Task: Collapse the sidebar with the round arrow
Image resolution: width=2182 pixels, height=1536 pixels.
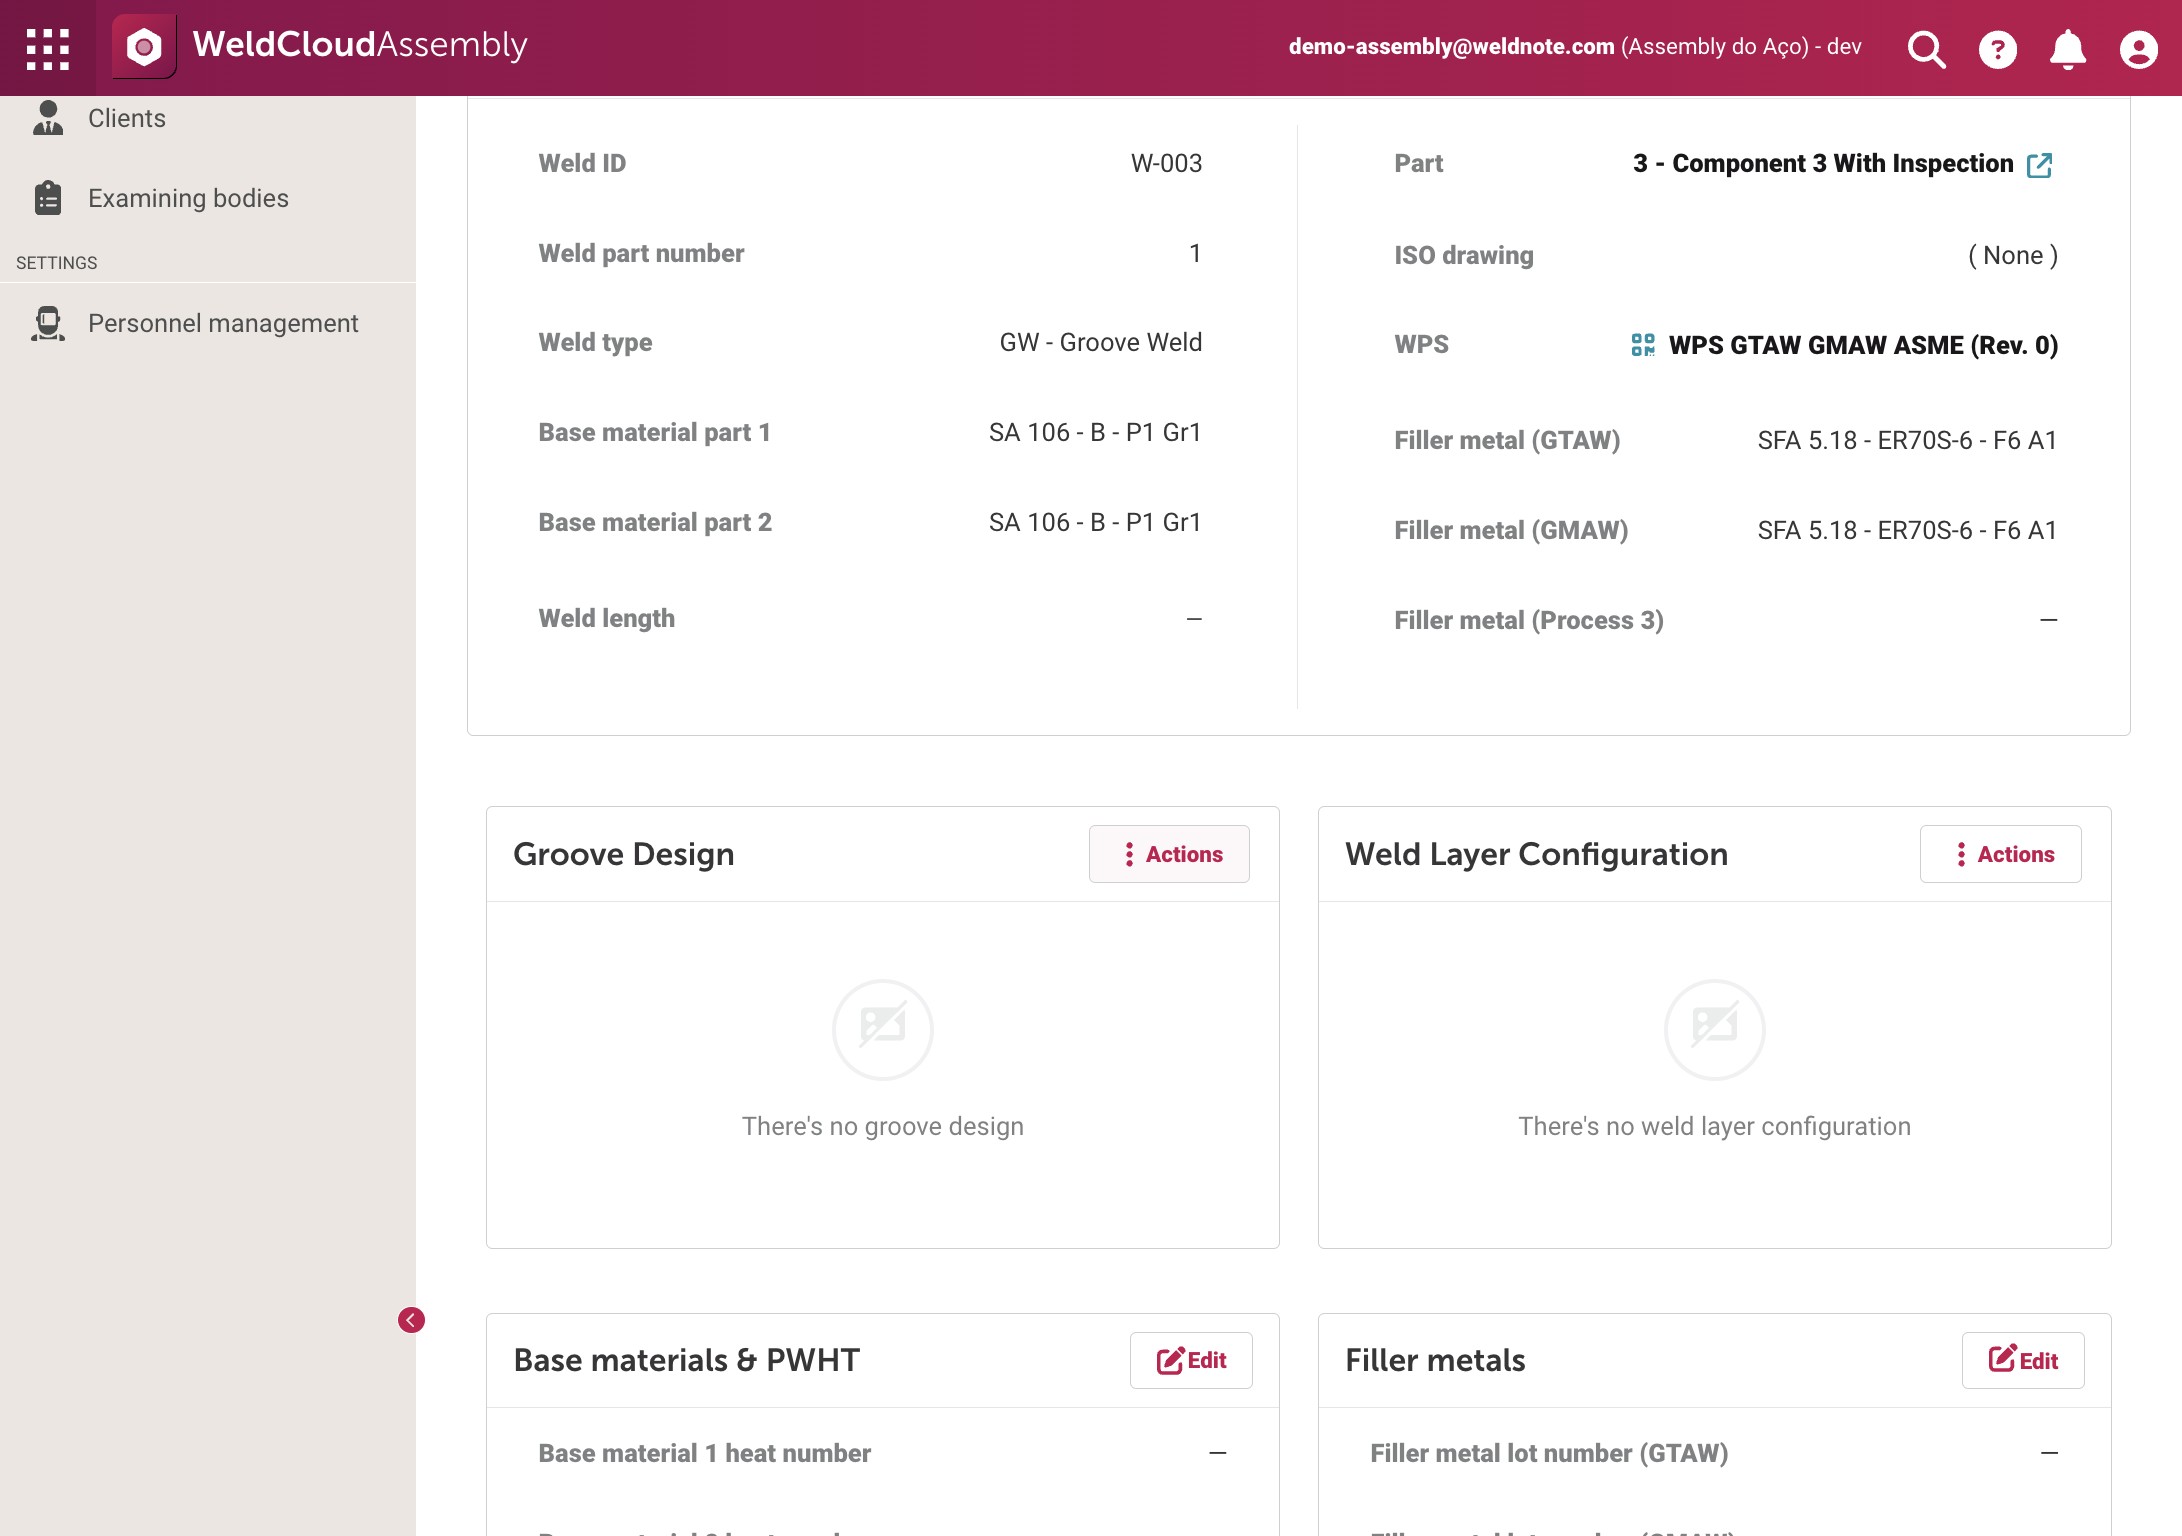Action: pyautogui.click(x=411, y=1320)
